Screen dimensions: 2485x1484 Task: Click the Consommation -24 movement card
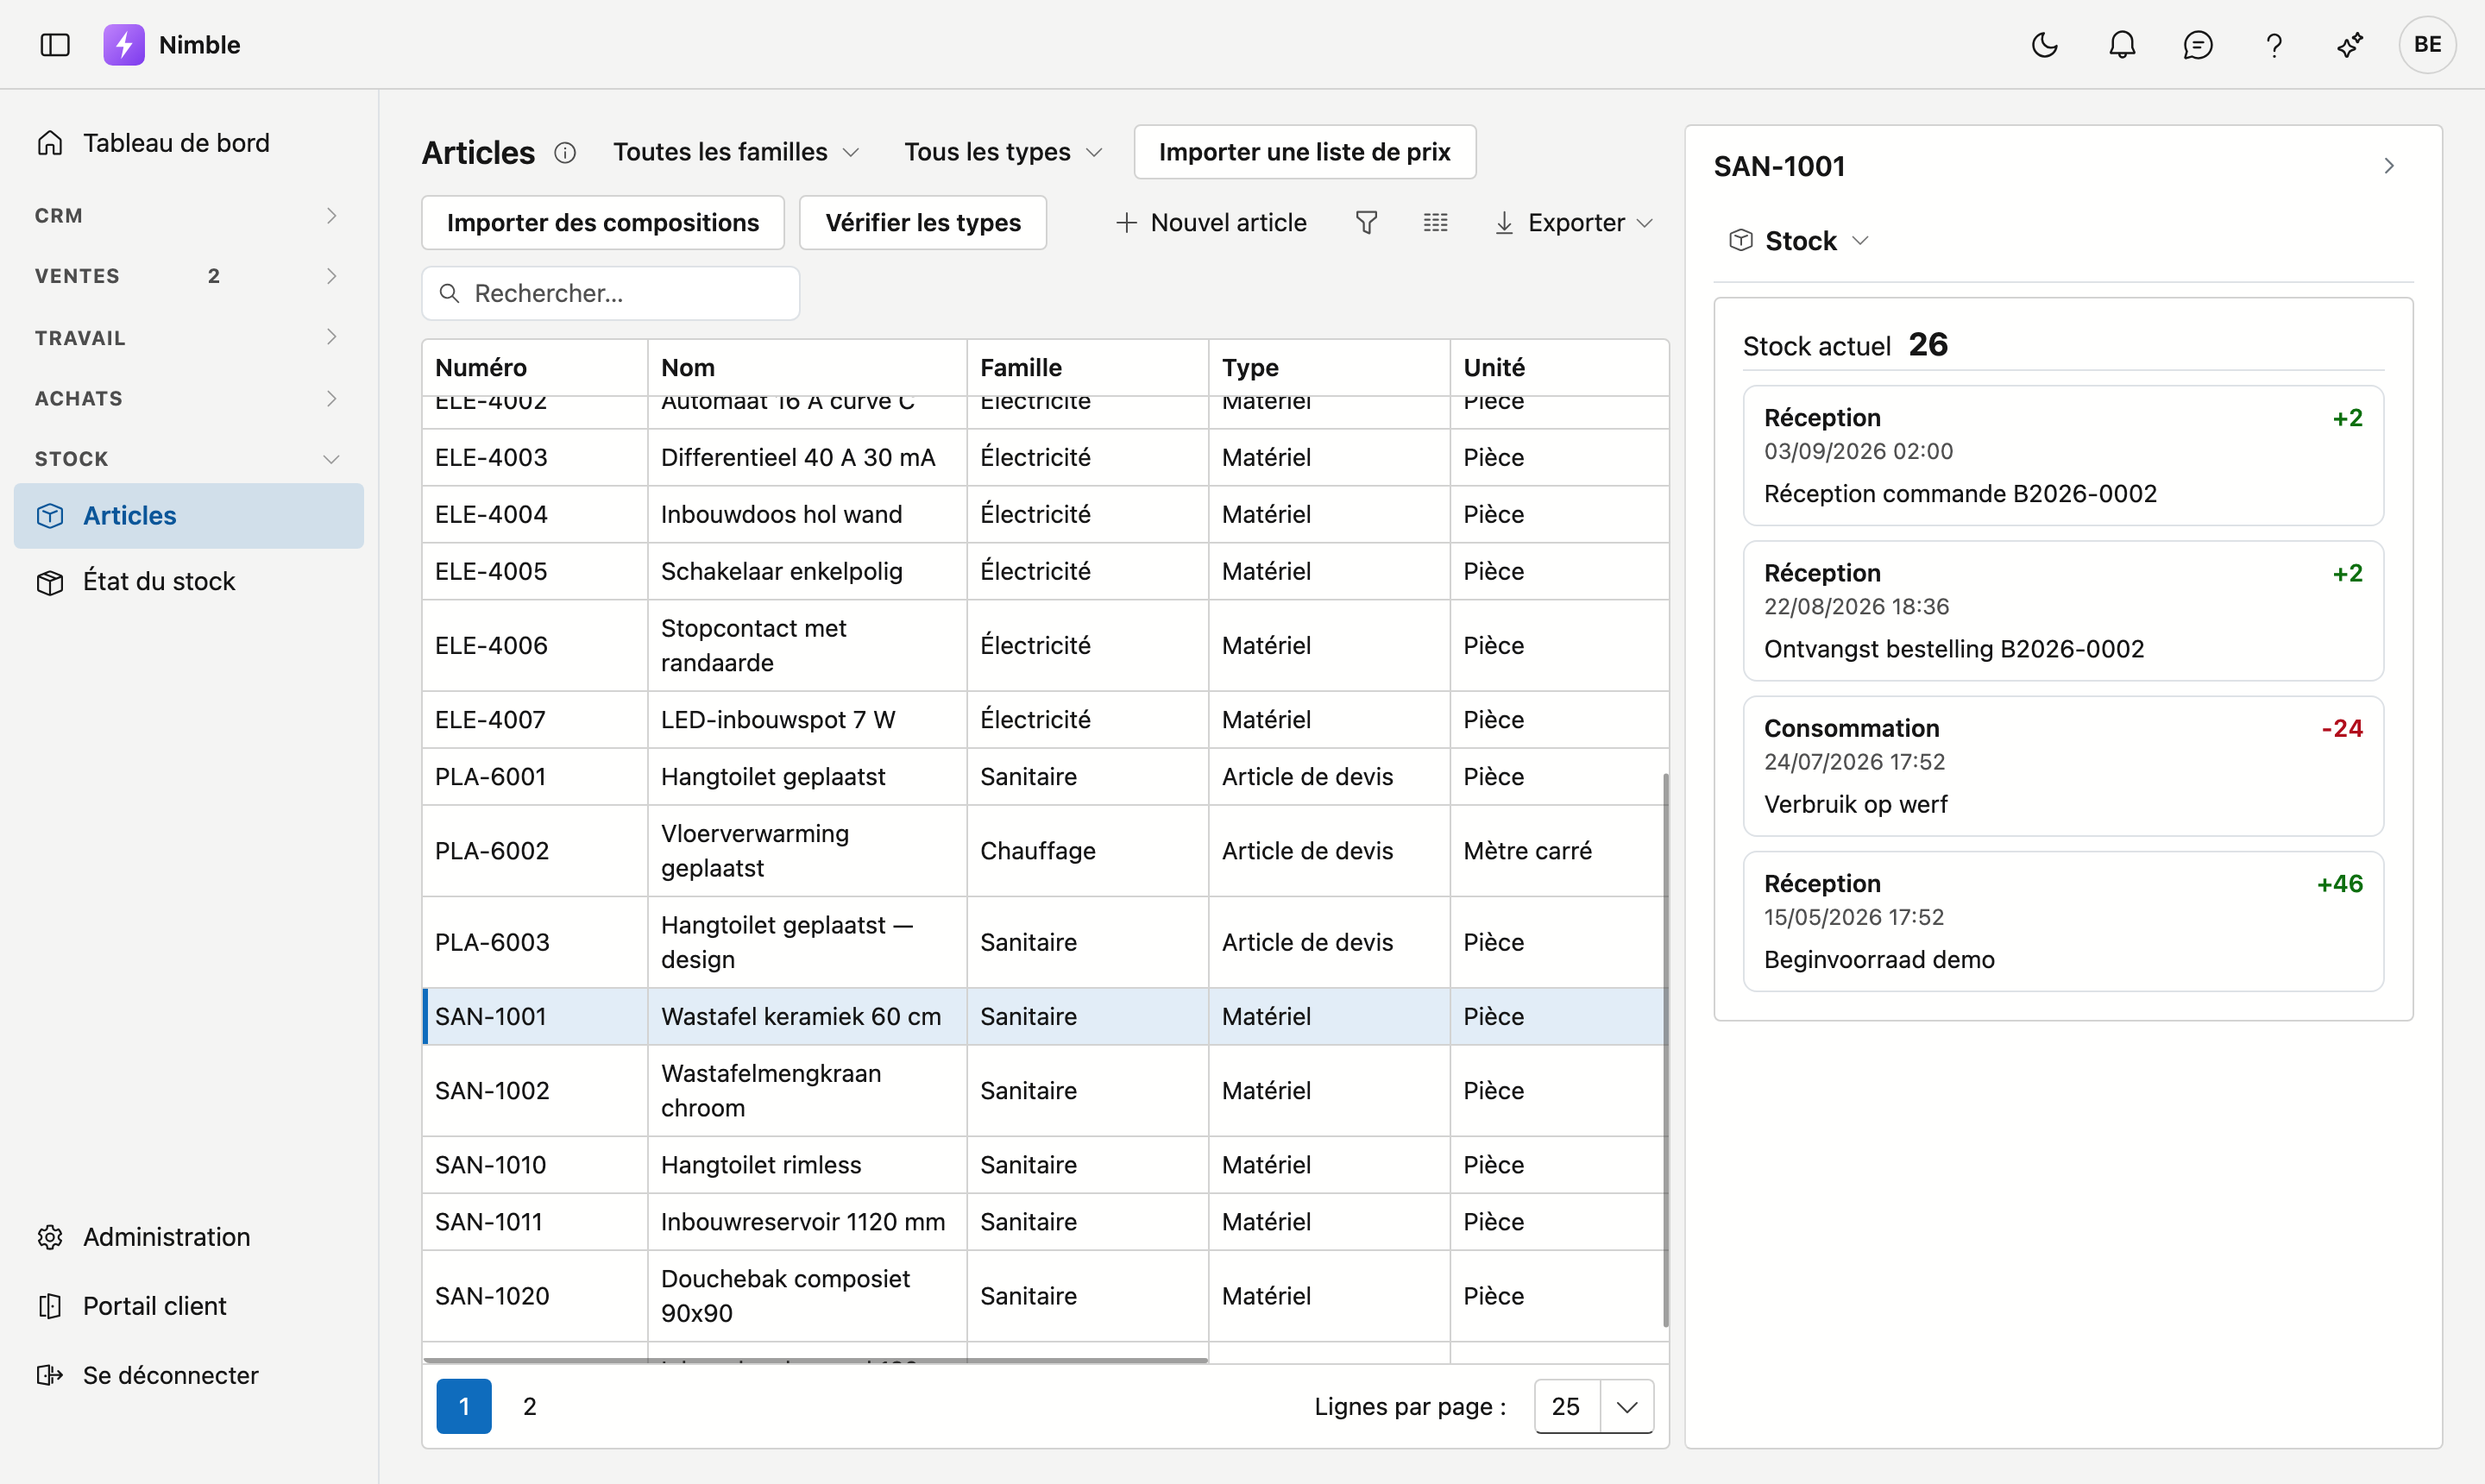coord(2063,766)
